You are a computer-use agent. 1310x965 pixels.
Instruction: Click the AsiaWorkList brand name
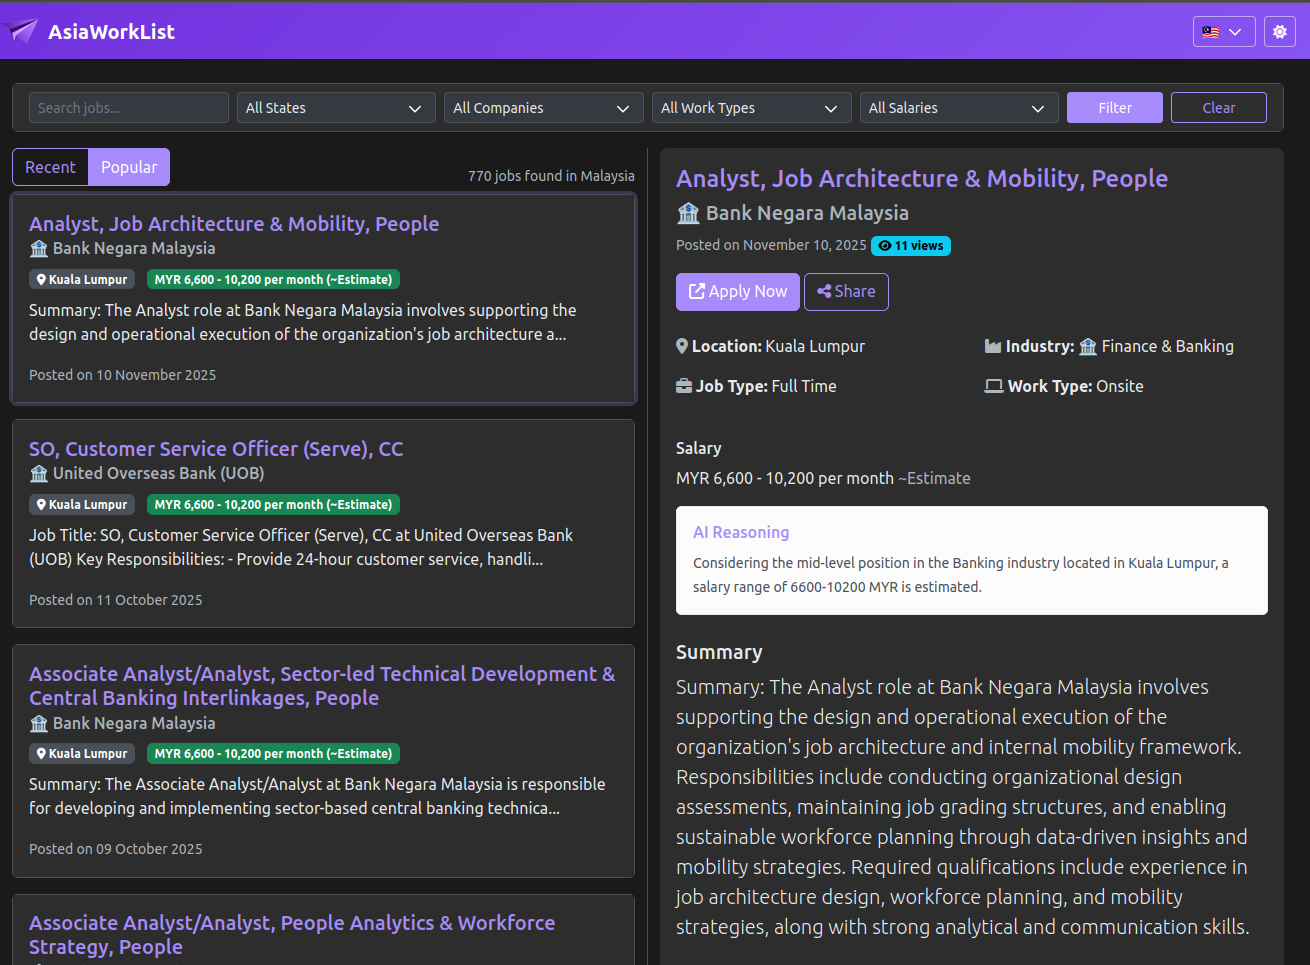(x=111, y=32)
